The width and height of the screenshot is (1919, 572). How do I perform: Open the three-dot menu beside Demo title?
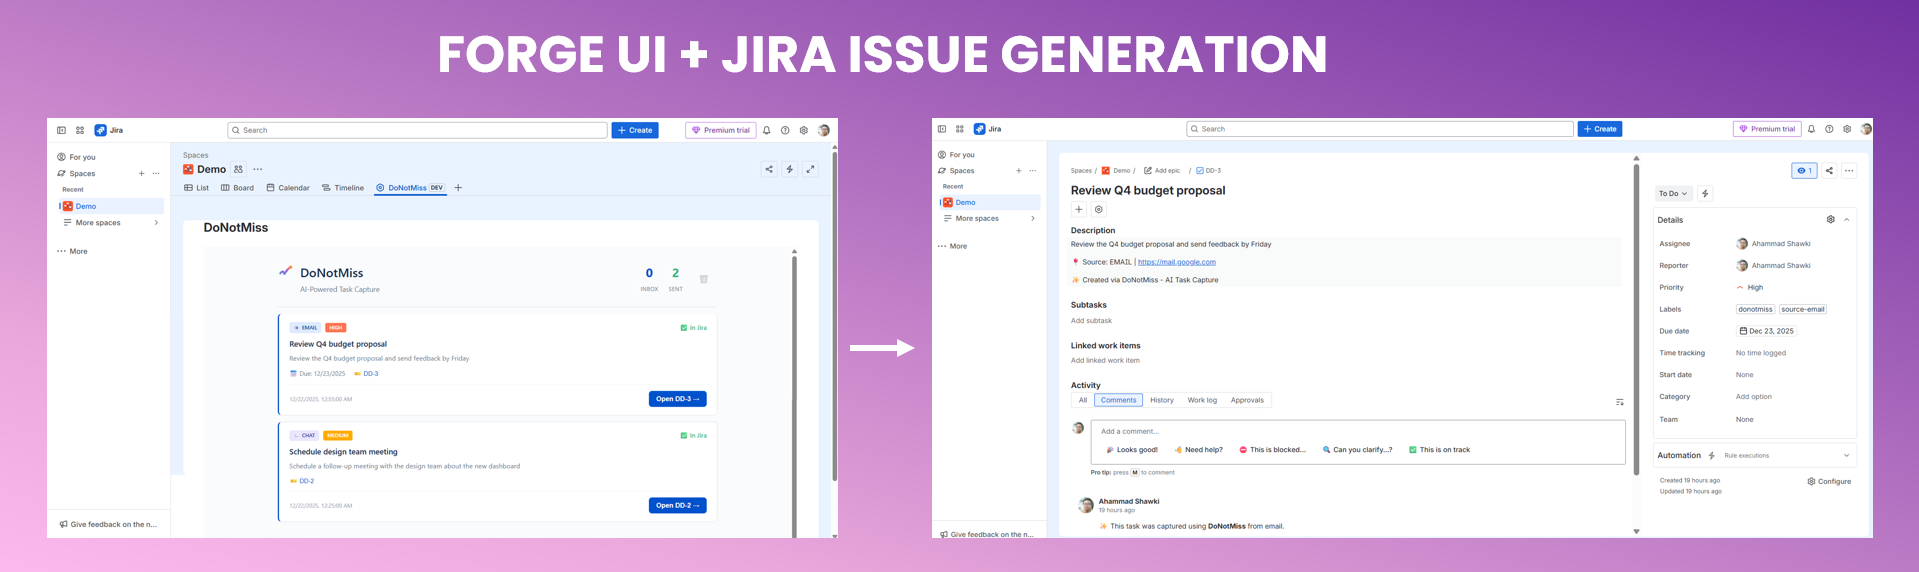click(258, 169)
